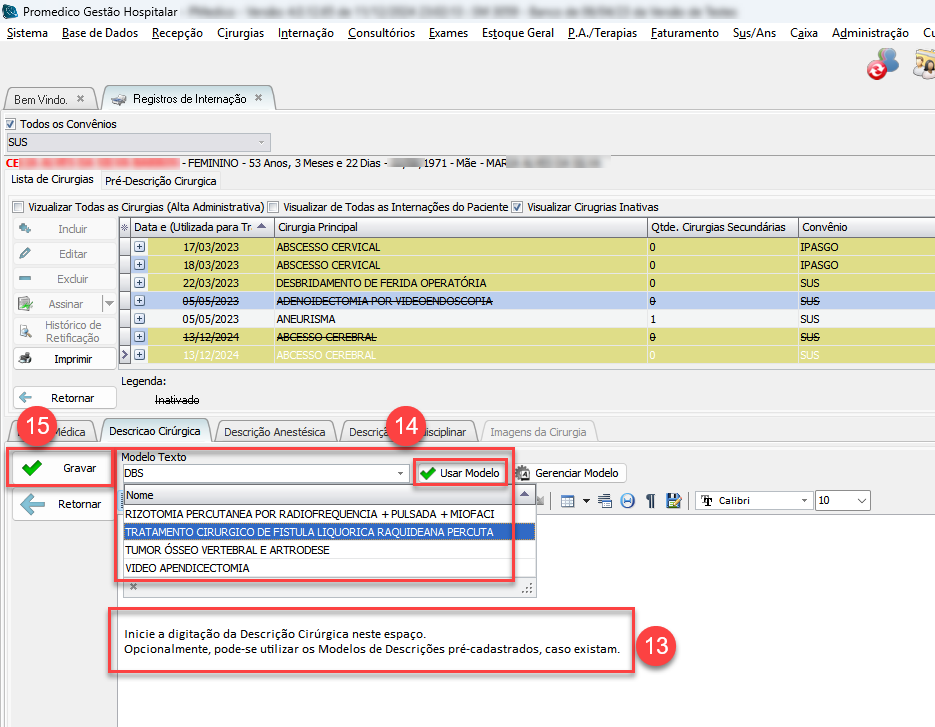Uncheck Visualizar Cirurgias Inativas checkbox
Viewport: 935px width, 727px height.
517,207
